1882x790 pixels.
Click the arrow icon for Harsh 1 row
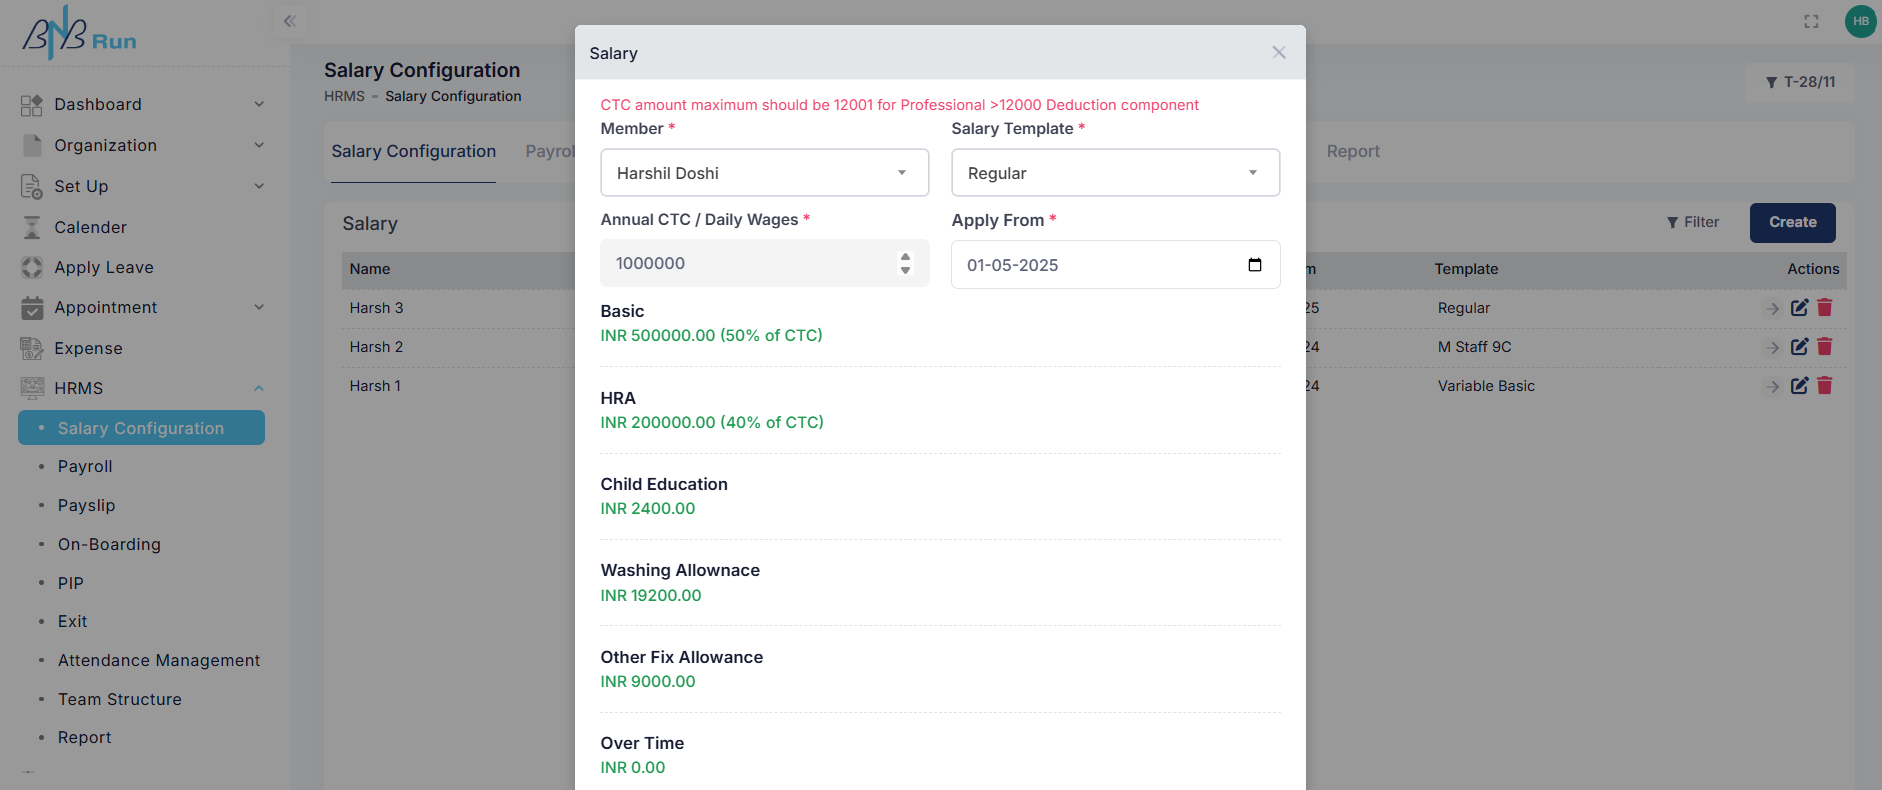pyautogui.click(x=1773, y=386)
